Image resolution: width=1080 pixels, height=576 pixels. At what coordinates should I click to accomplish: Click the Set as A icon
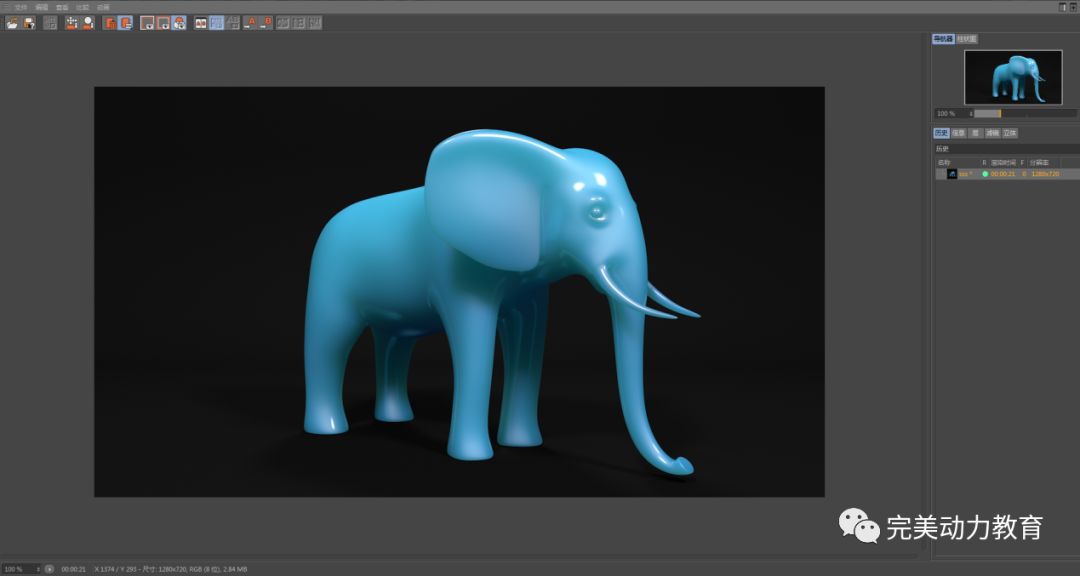pyautogui.click(x=250, y=22)
